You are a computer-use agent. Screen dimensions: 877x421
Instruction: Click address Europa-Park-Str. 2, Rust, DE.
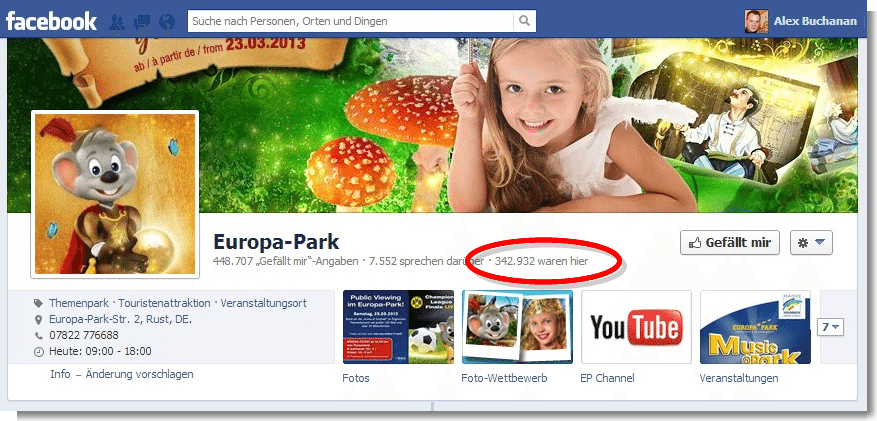click(x=120, y=320)
